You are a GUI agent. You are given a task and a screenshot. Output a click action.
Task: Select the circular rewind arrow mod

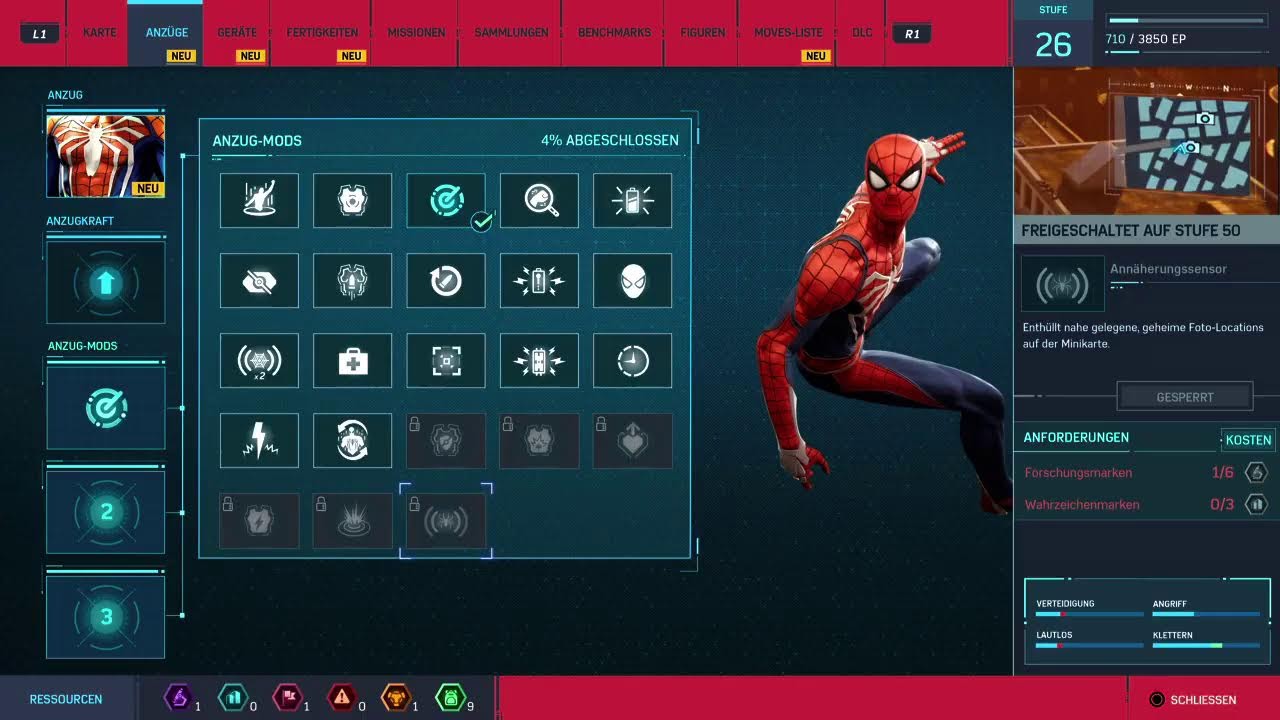[x=446, y=280]
